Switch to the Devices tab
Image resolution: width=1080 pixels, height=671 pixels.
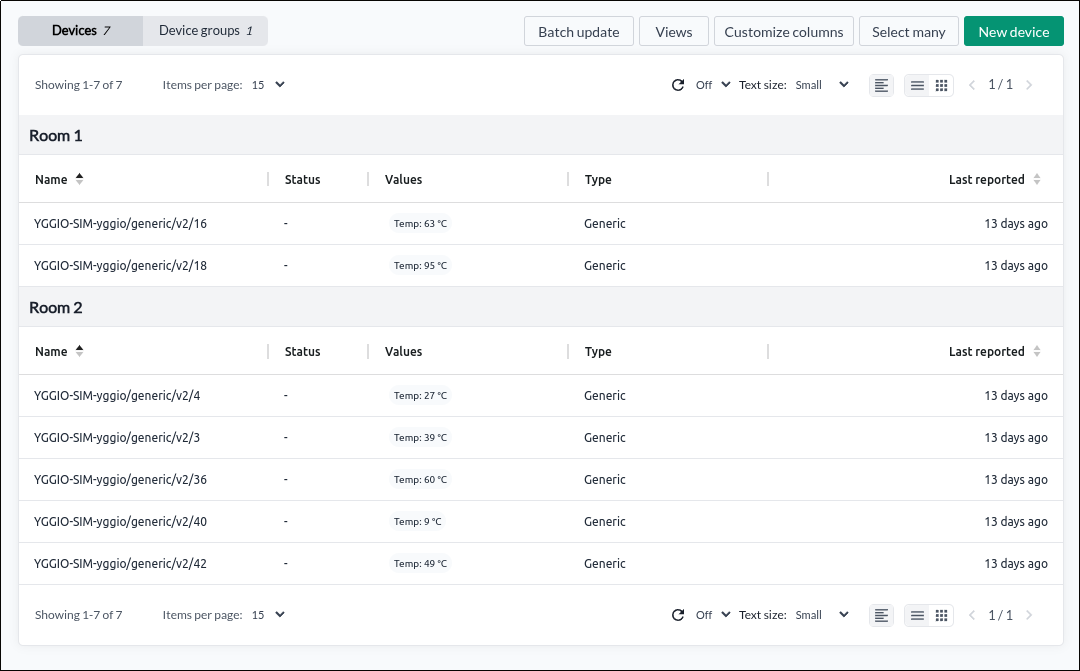[x=81, y=31]
